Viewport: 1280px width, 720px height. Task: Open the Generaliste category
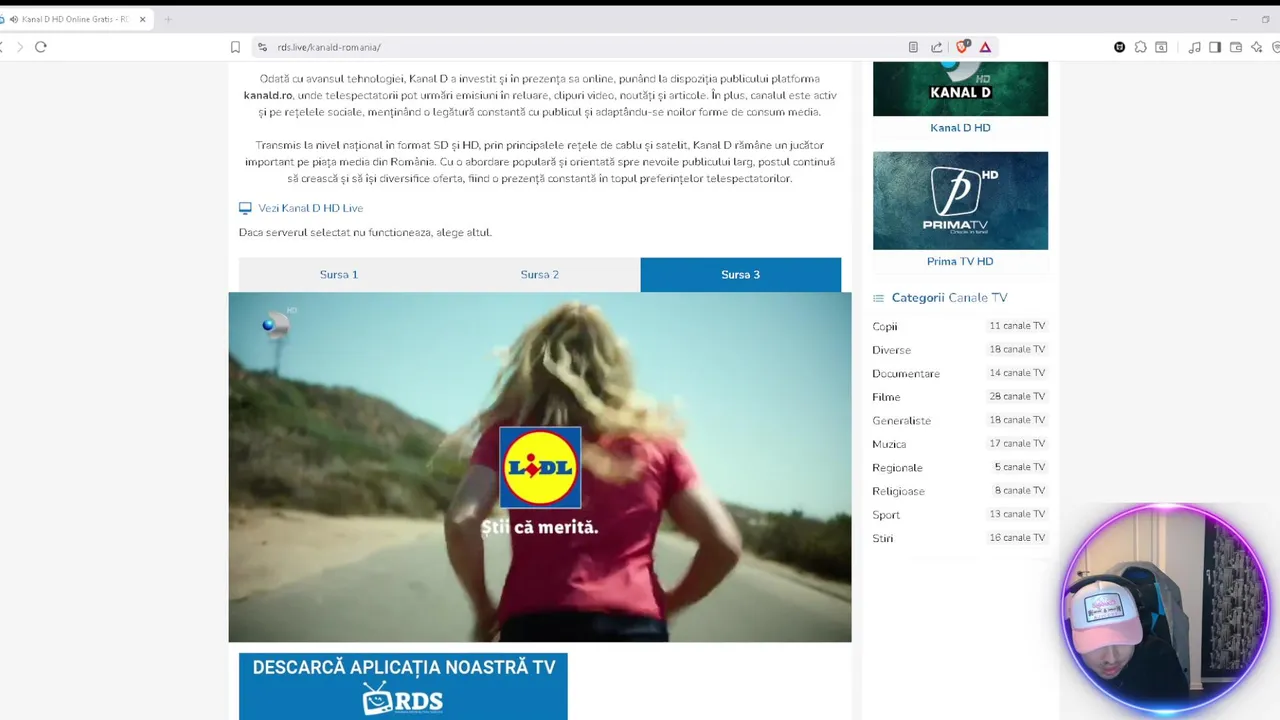(901, 421)
